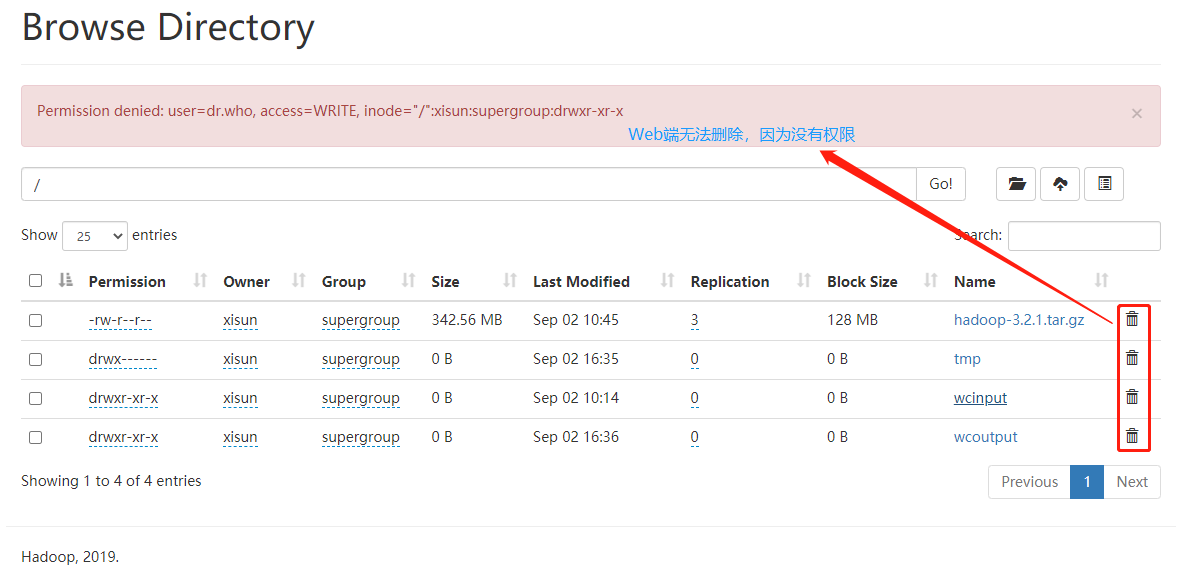Image resolution: width=1186 pixels, height=575 pixels.
Task: Open the wcinput directory link
Action: pos(980,398)
